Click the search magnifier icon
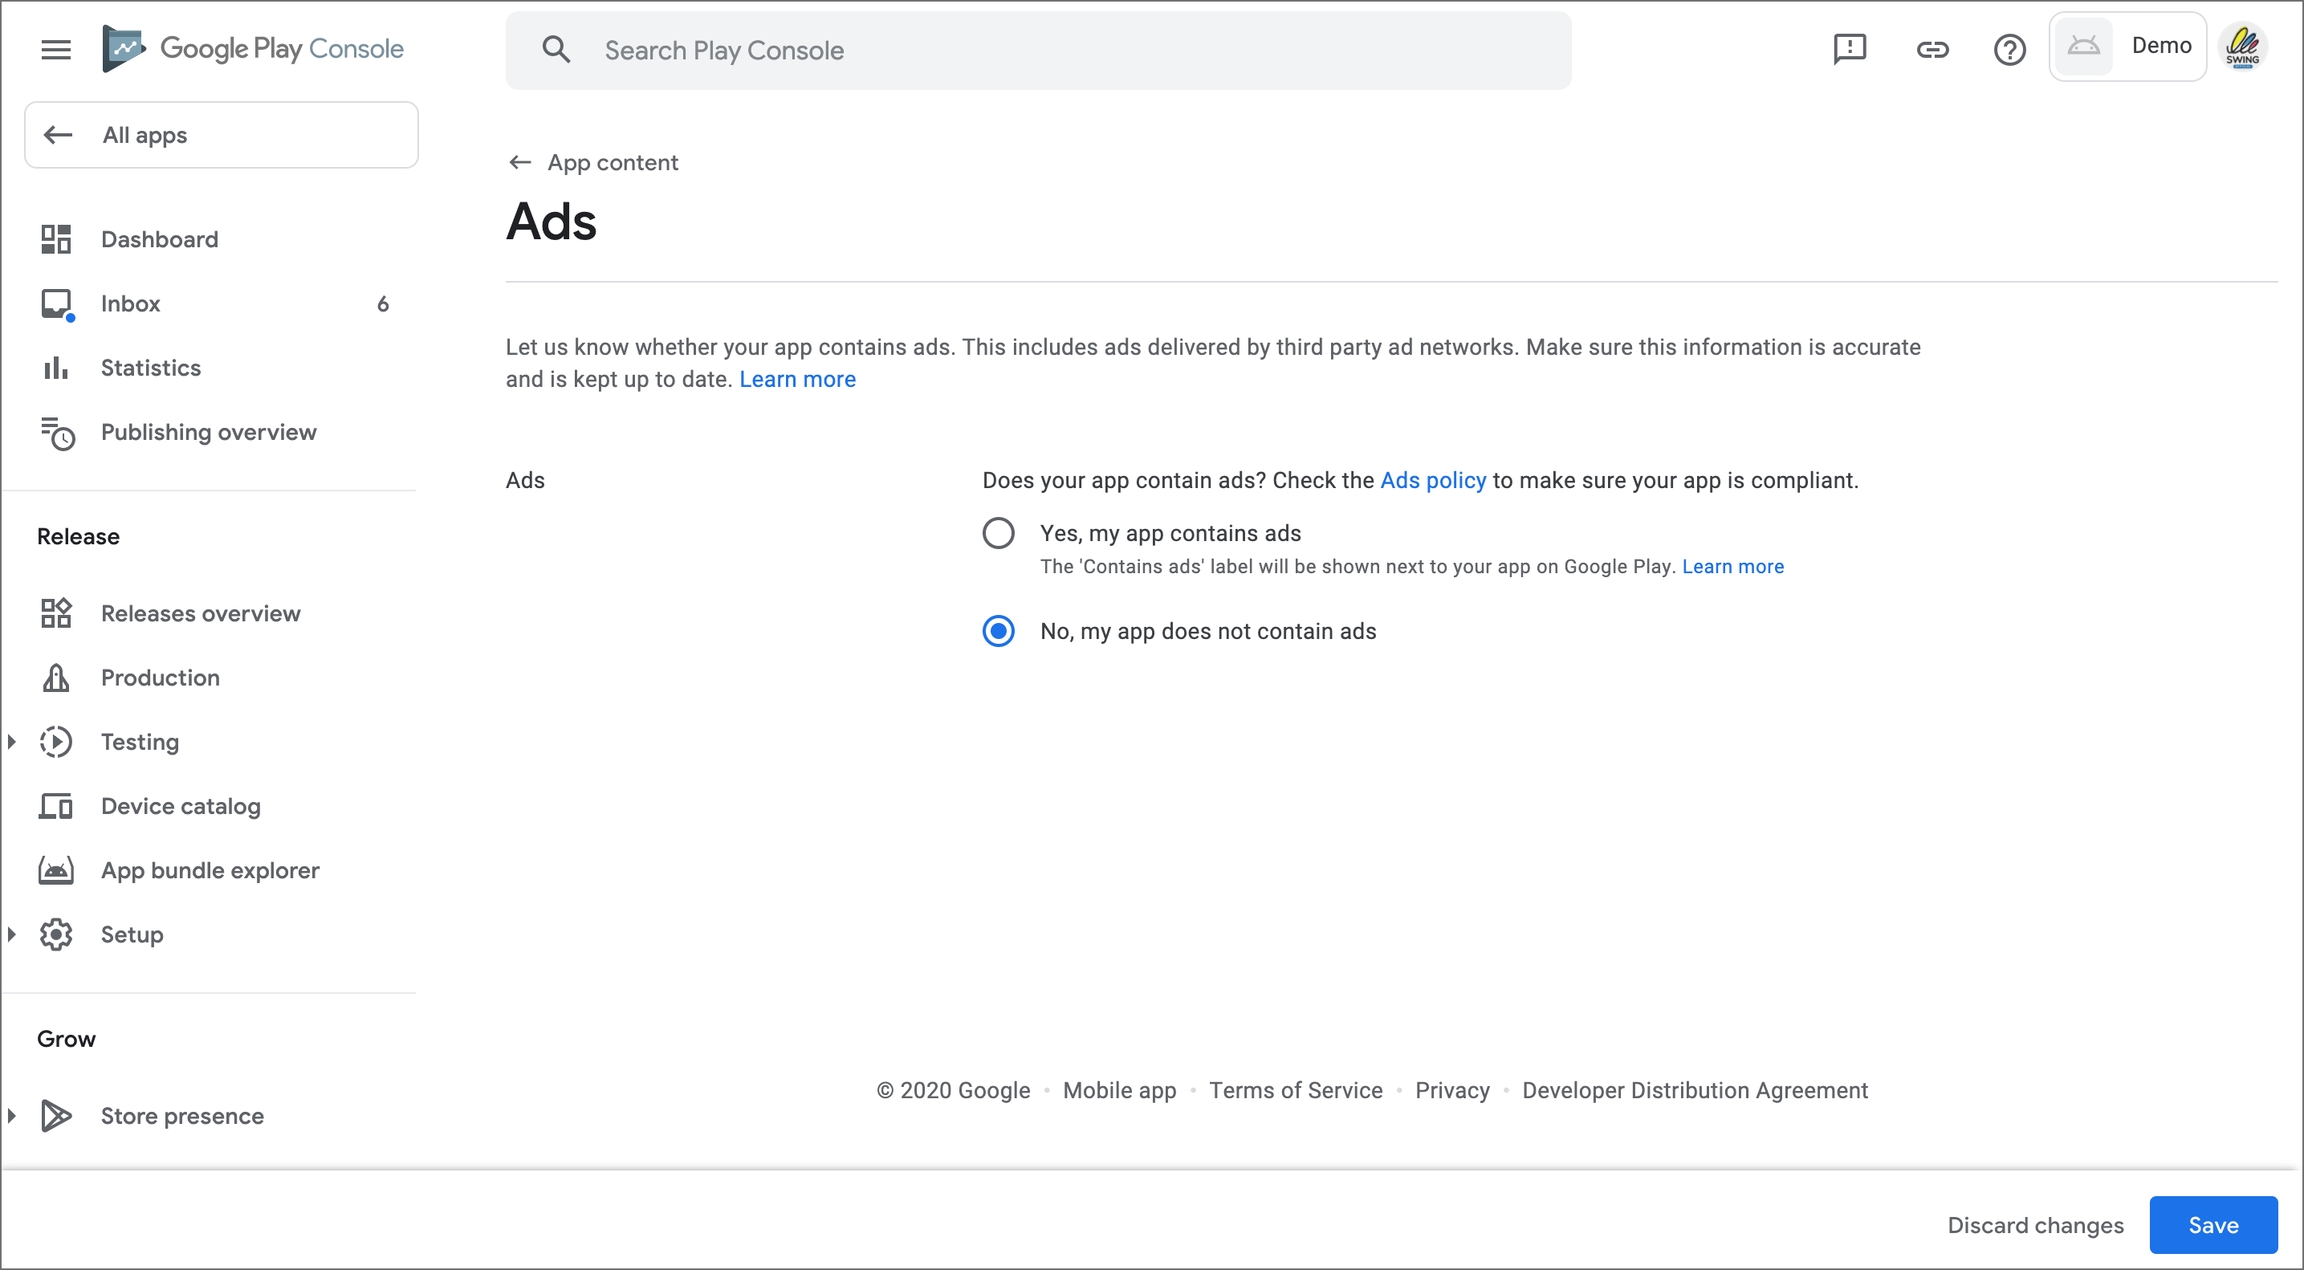The height and width of the screenshot is (1270, 2304). [556, 50]
